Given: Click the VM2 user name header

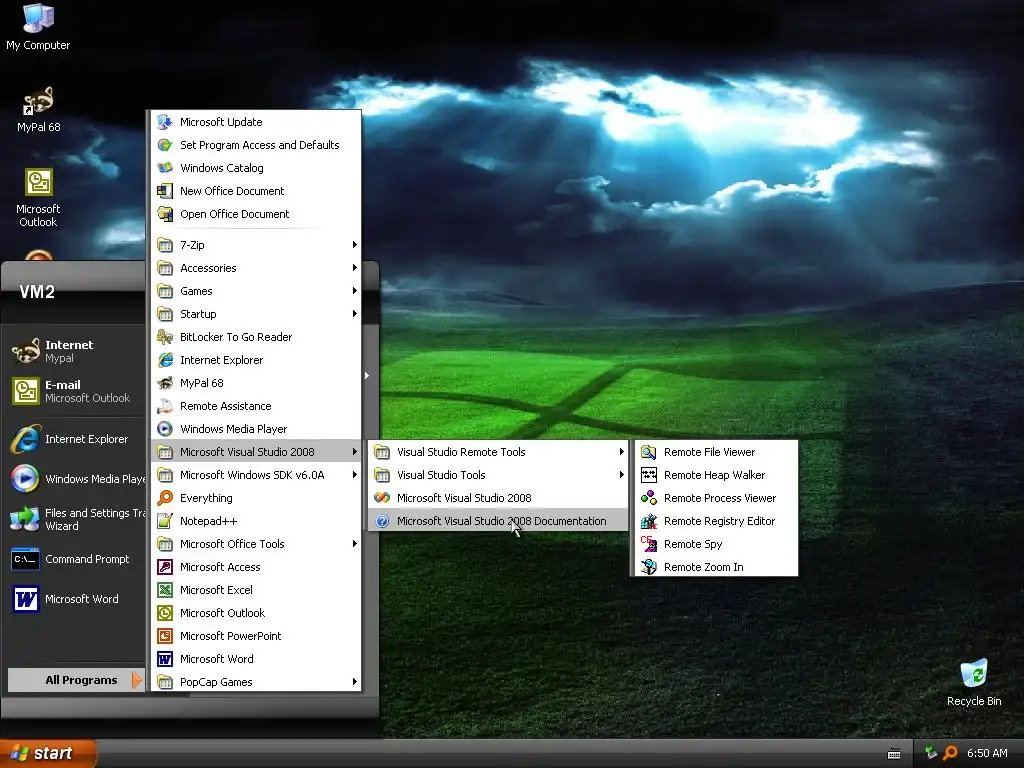Looking at the screenshot, I should click(x=37, y=292).
